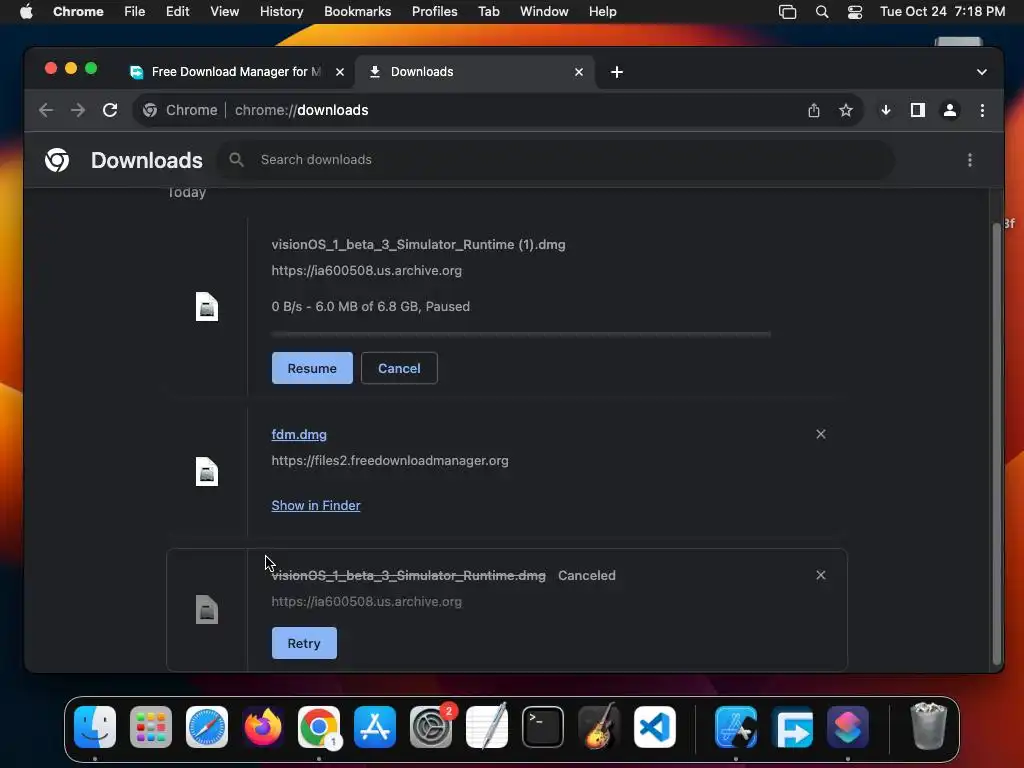This screenshot has width=1024, height=768.
Task: Close the Downloads tab
Action: pos(579,72)
